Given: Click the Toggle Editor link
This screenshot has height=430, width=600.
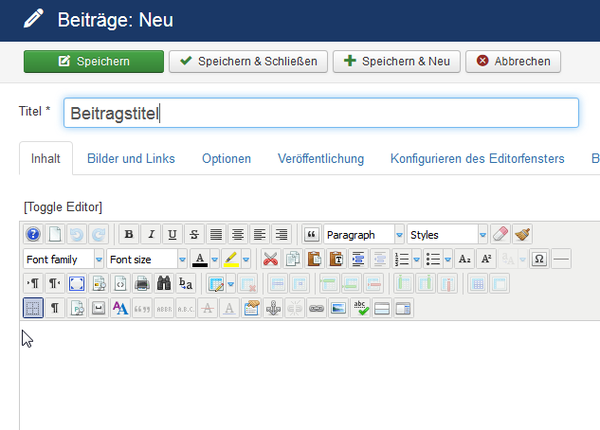Looking at the screenshot, I should click(63, 207).
